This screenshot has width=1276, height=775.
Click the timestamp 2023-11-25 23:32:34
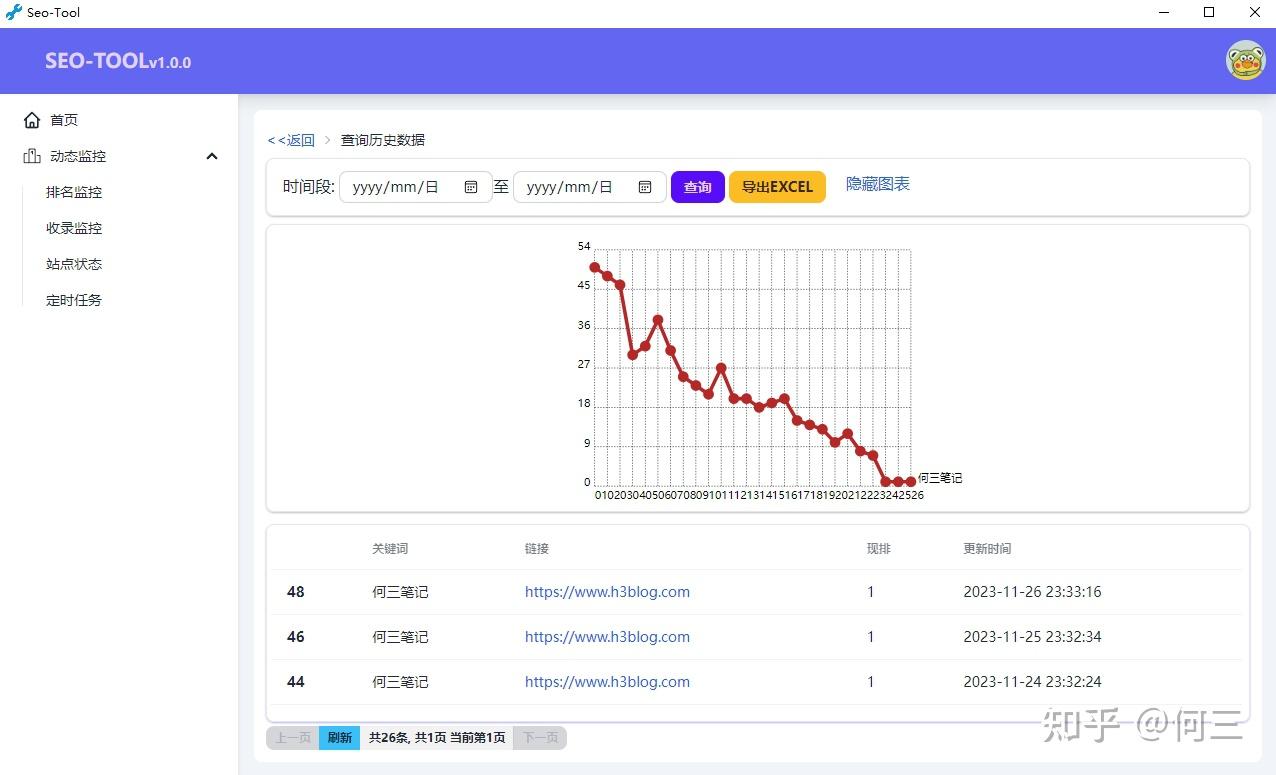(1032, 637)
